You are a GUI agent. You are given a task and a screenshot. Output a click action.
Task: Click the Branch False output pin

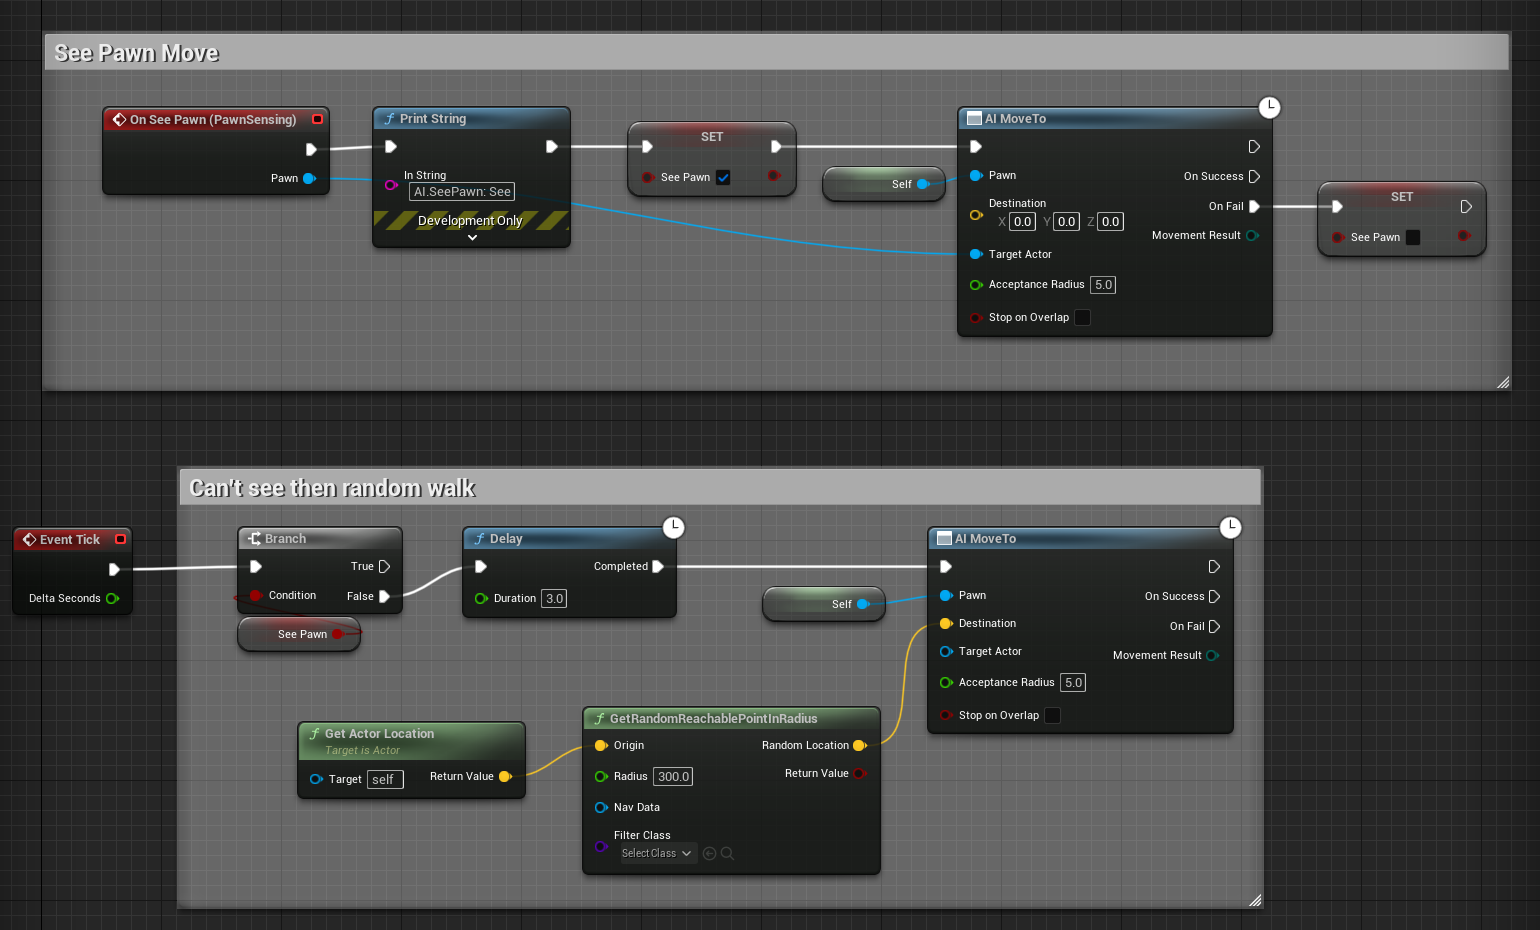coord(384,596)
